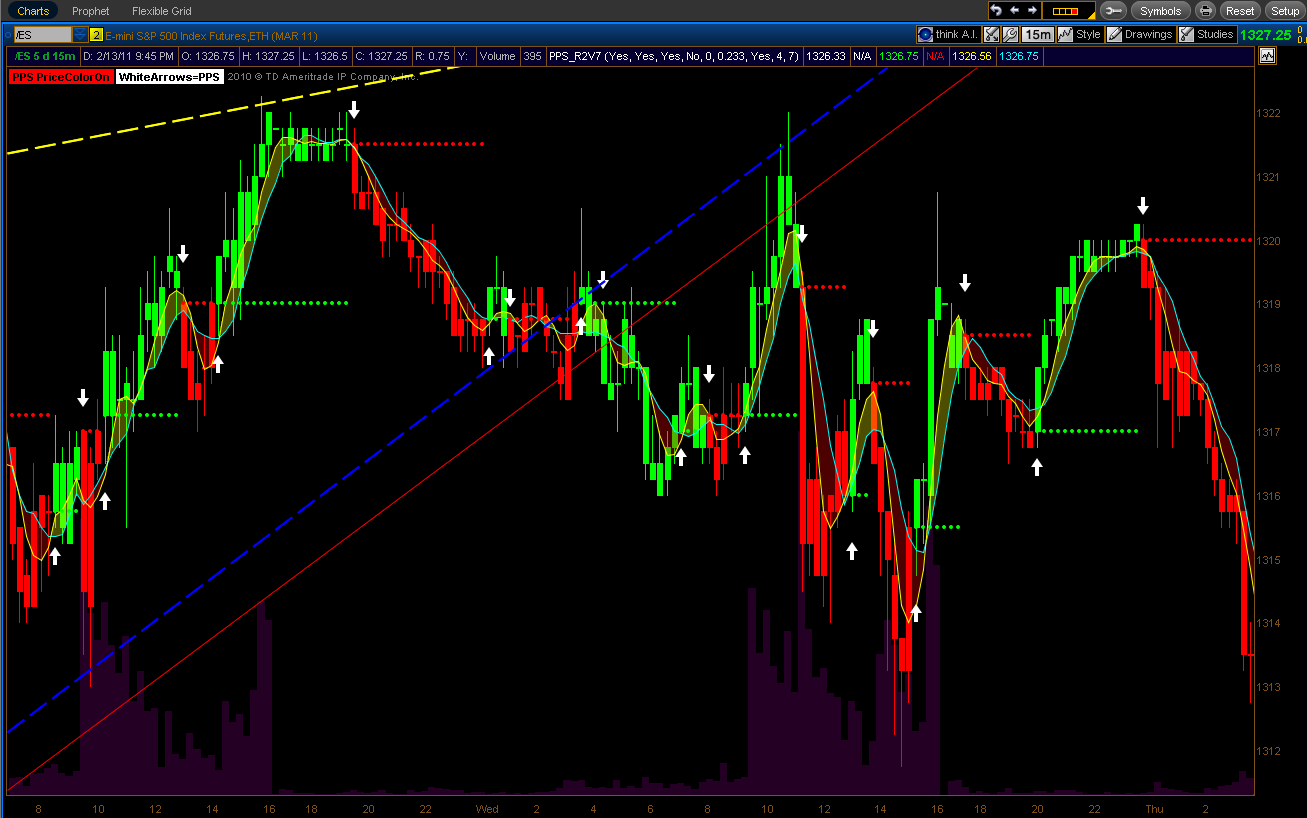Click the 'Volume' study label
Image resolution: width=1307 pixels, height=818 pixels.
pos(497,57)
